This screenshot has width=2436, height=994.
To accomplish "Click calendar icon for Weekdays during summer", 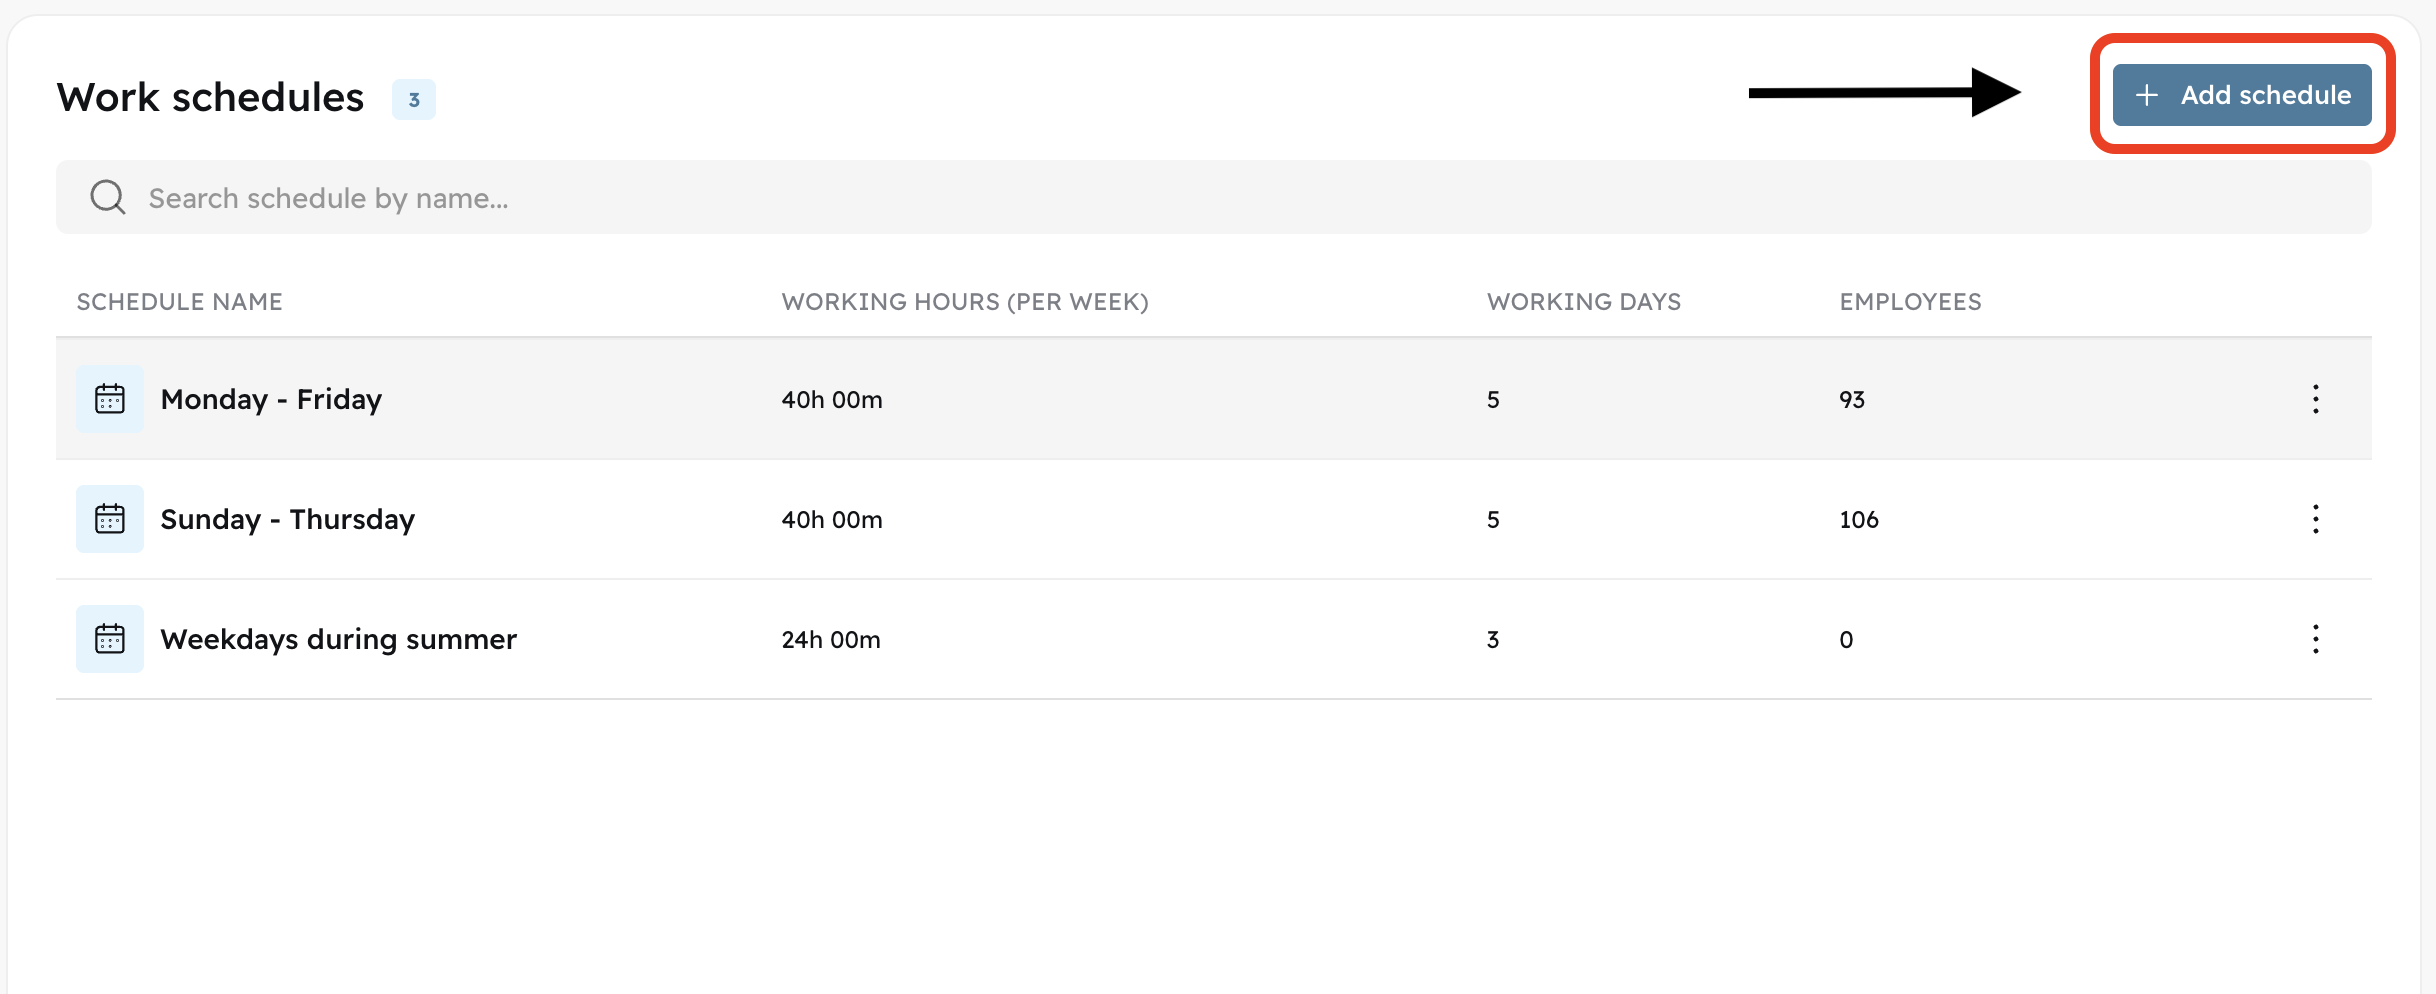I will point(110,639).
